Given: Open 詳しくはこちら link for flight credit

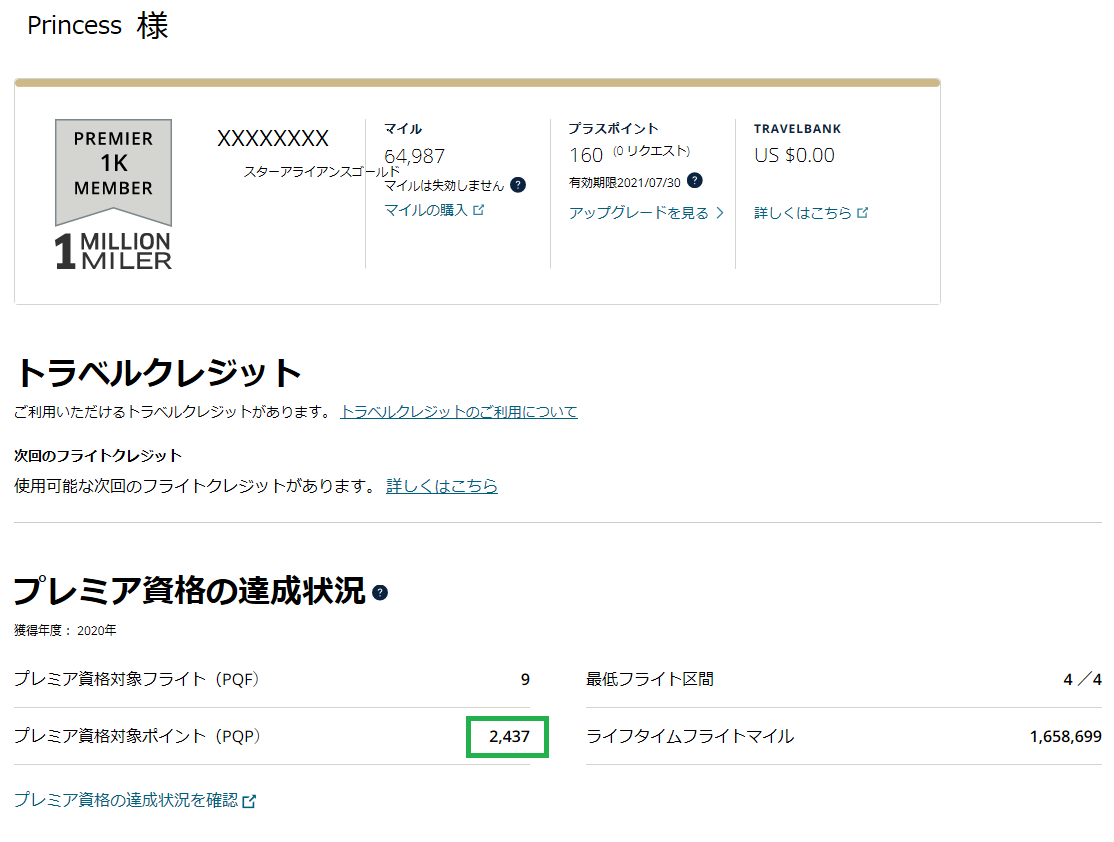Looking at the screenshot, I should [x=442, y=486].
